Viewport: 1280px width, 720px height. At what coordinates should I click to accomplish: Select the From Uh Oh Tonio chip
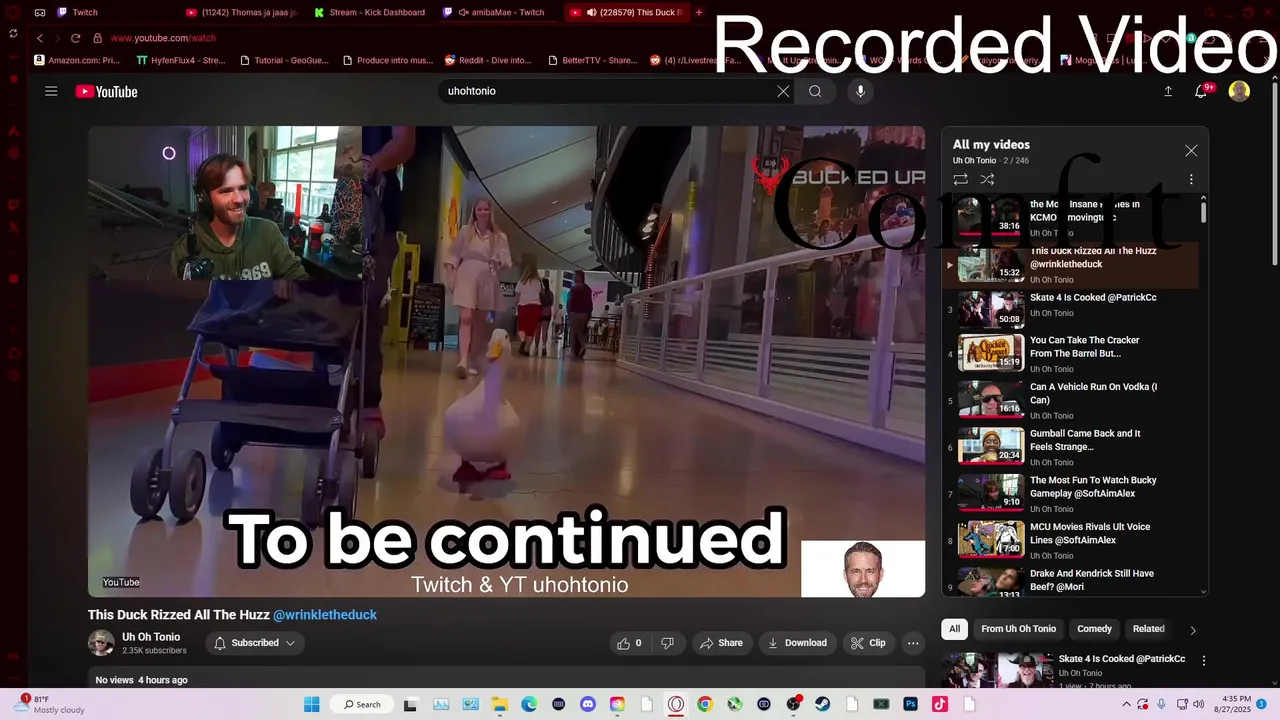pos(1018,629)
